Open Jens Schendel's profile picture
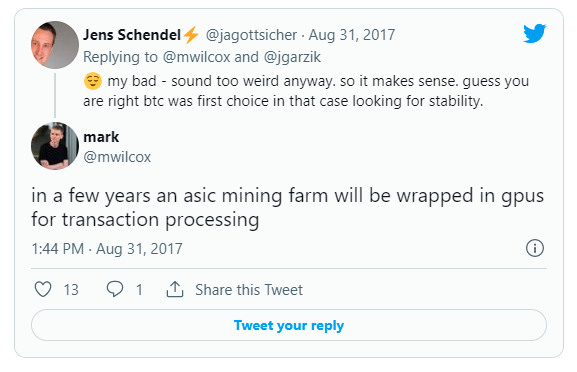The image size is (577, 372). point(55,45)
